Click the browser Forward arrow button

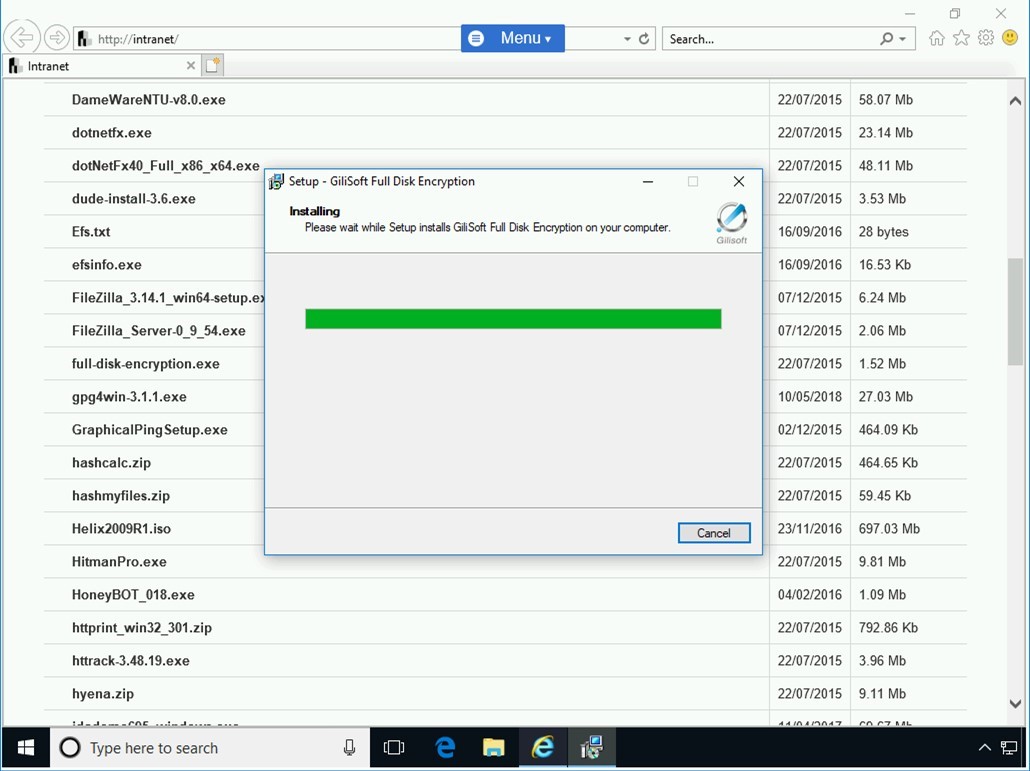(57, 39)
